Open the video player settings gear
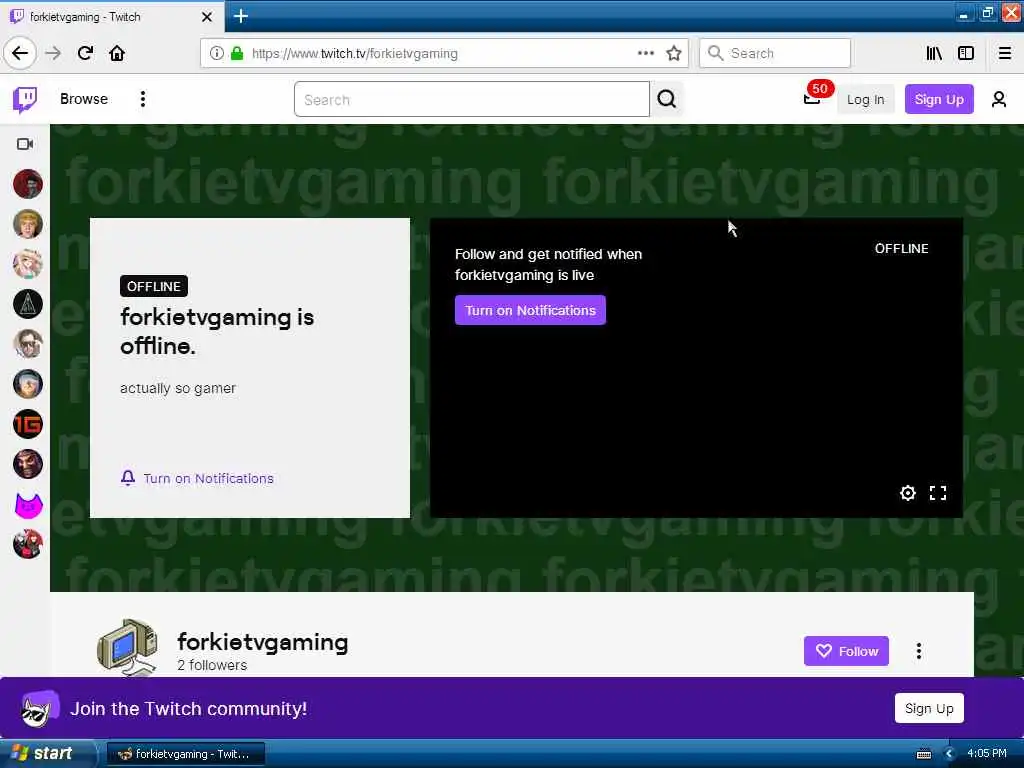Viewport: 1024px width, 768px height. coord(908,493)
